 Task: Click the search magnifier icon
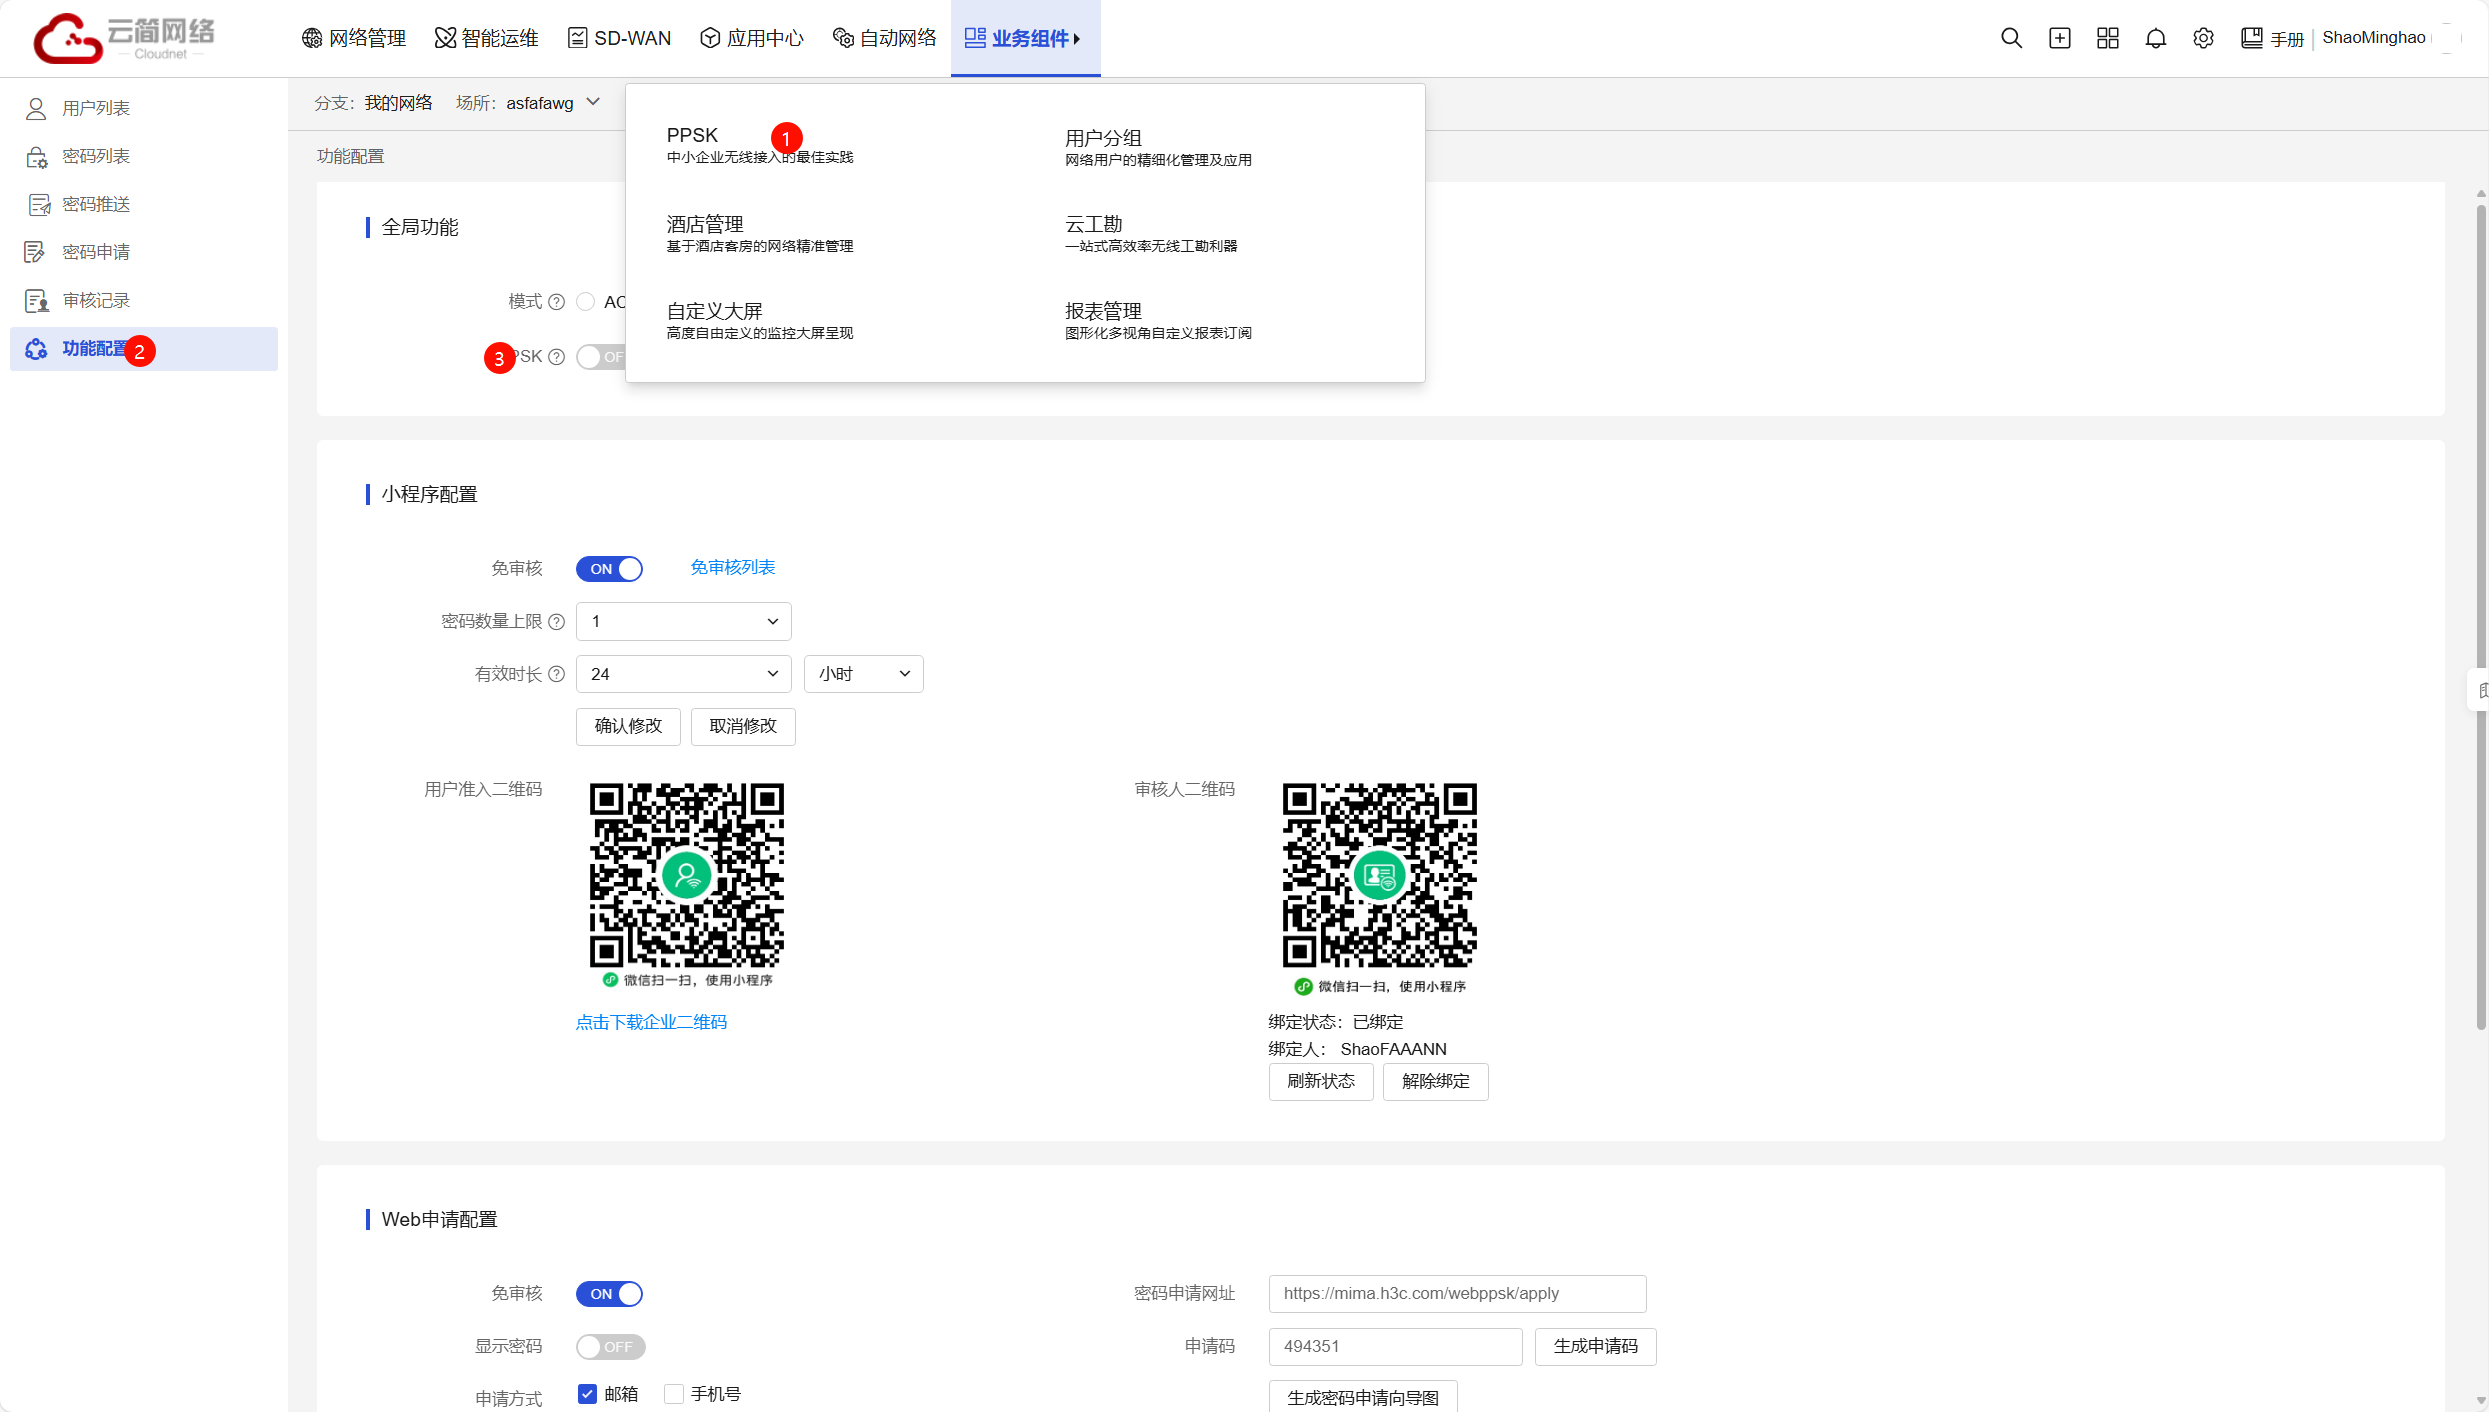tap(2011, 38)
